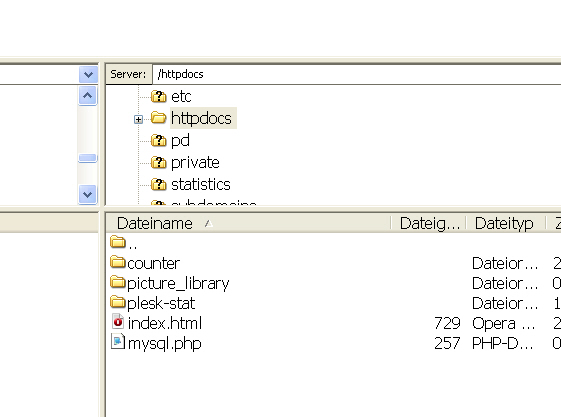Click the etc folder icon in tree

pyautogui.click(x=158, y=96)
